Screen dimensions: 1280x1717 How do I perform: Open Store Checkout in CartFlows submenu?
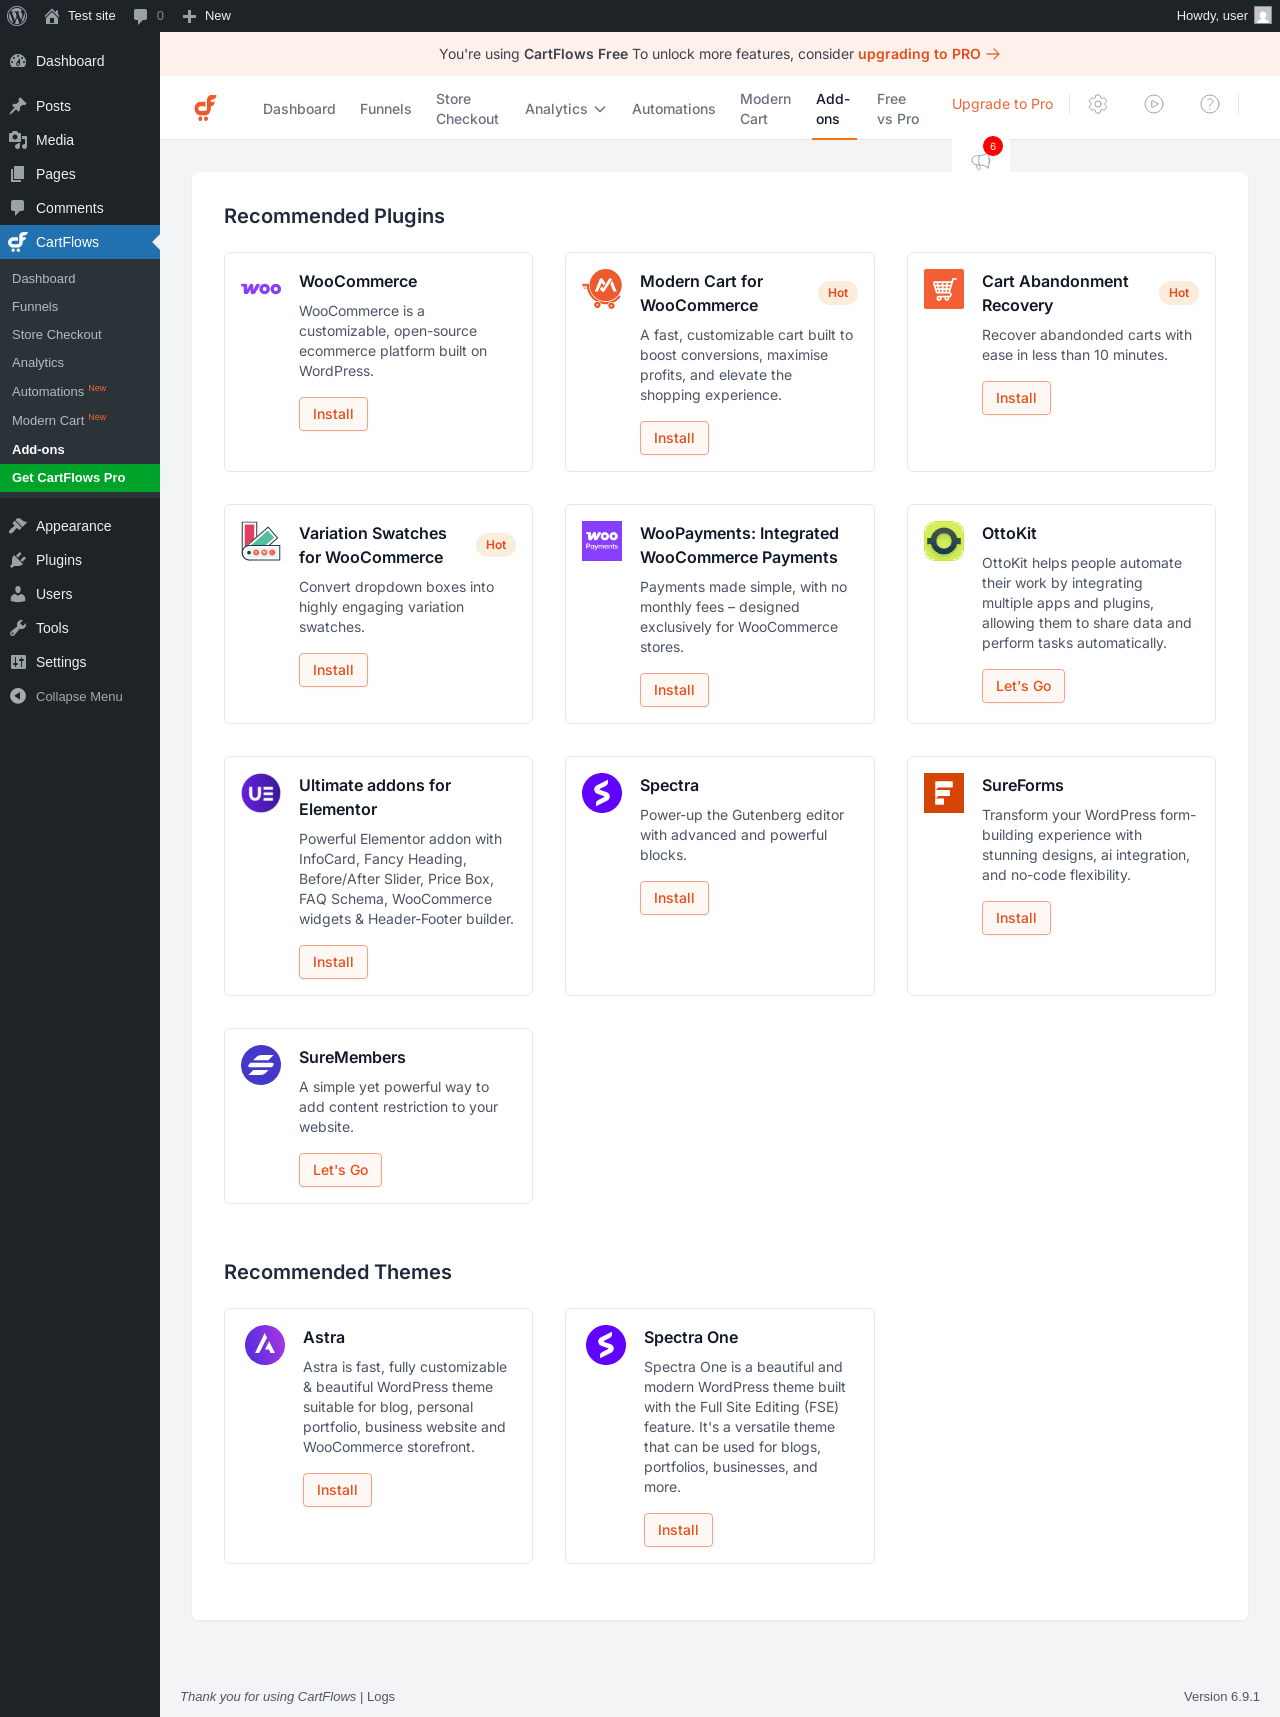[x=80, y=335]
